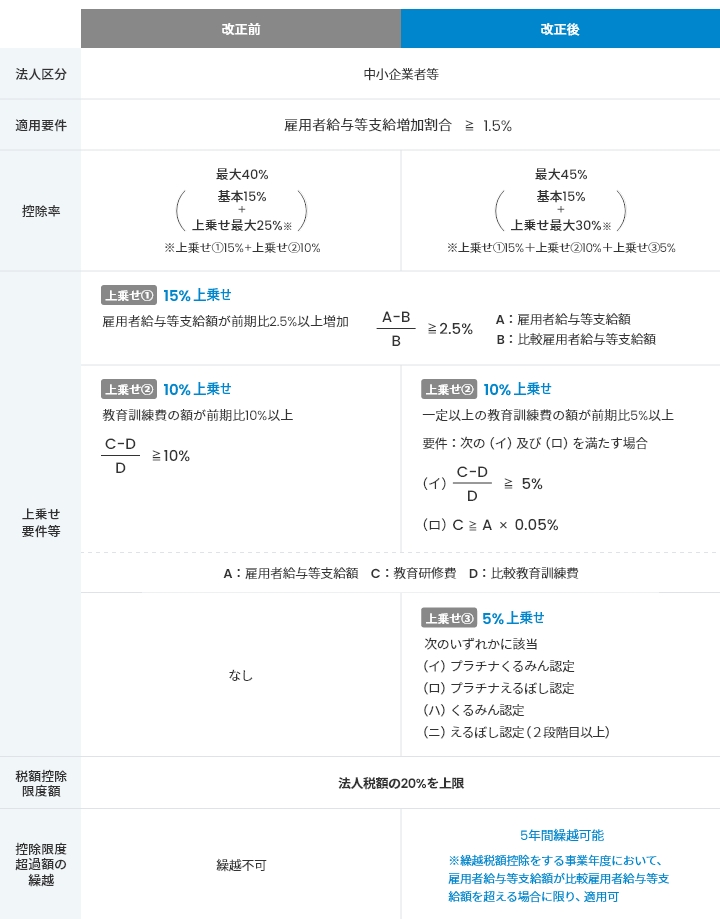Image resolution: width=720 pixels, height=919 pixels.
Task: Select the 5%上乗せ heading
Action: click(513, 618)
